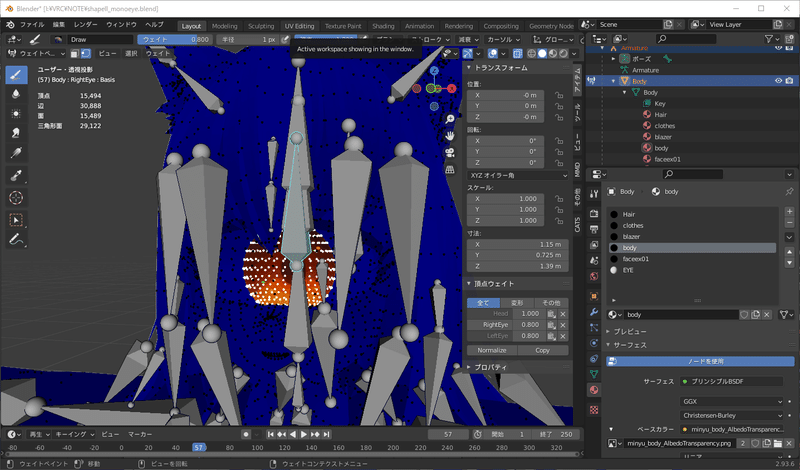Open the ファイル menu
This screenshot has height=470, width=800.
[32, 24]
